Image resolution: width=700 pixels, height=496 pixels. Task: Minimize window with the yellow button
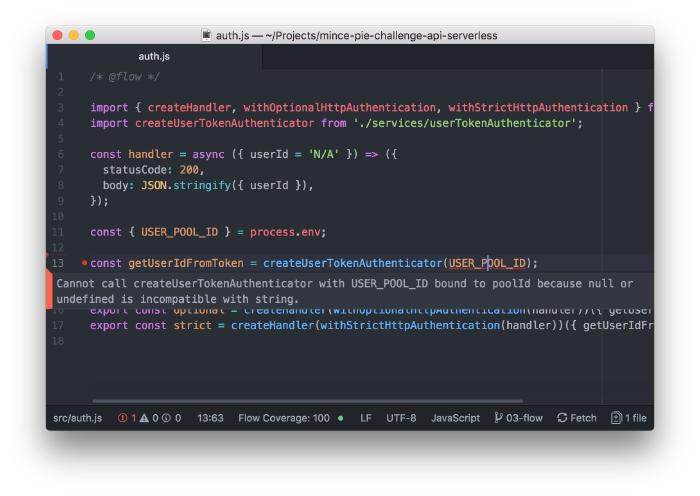pyautogui.click(x=74, y=35)
